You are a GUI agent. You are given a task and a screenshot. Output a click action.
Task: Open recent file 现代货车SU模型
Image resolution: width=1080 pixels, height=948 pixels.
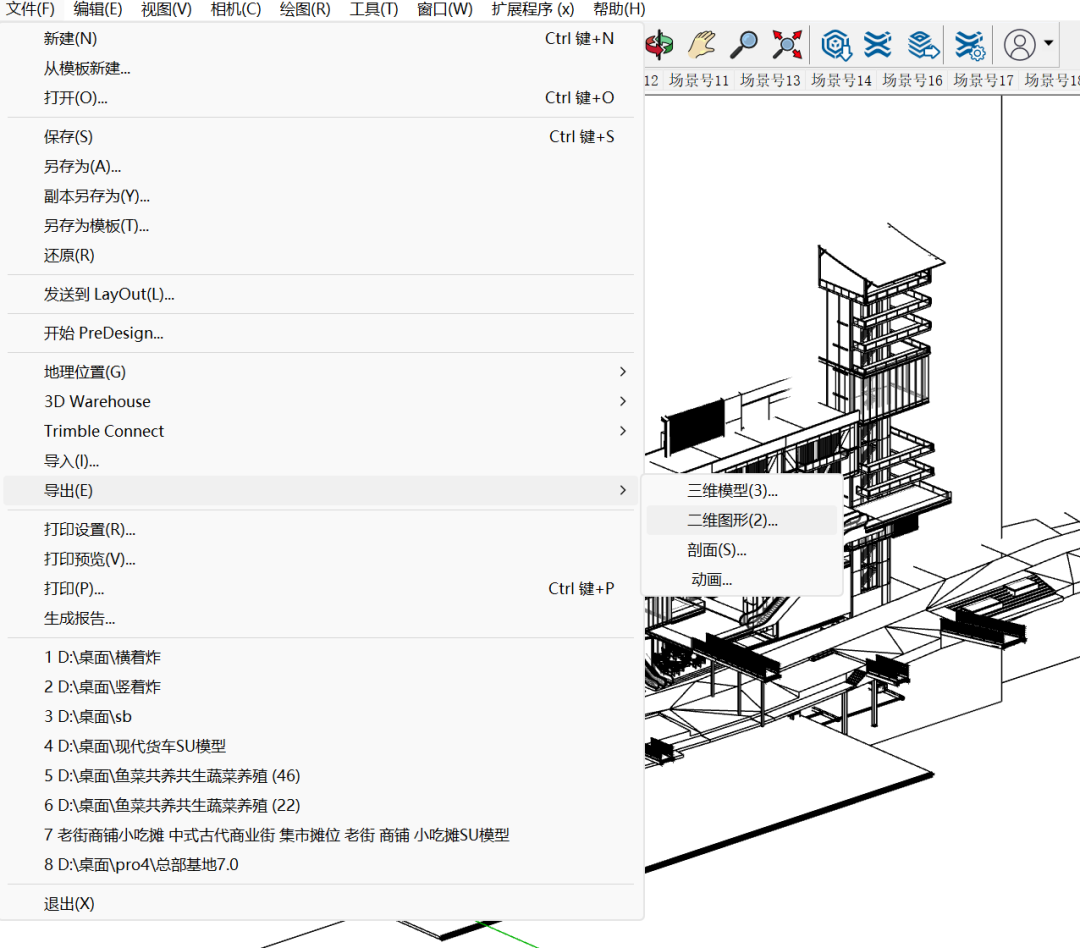click(320, 747)
